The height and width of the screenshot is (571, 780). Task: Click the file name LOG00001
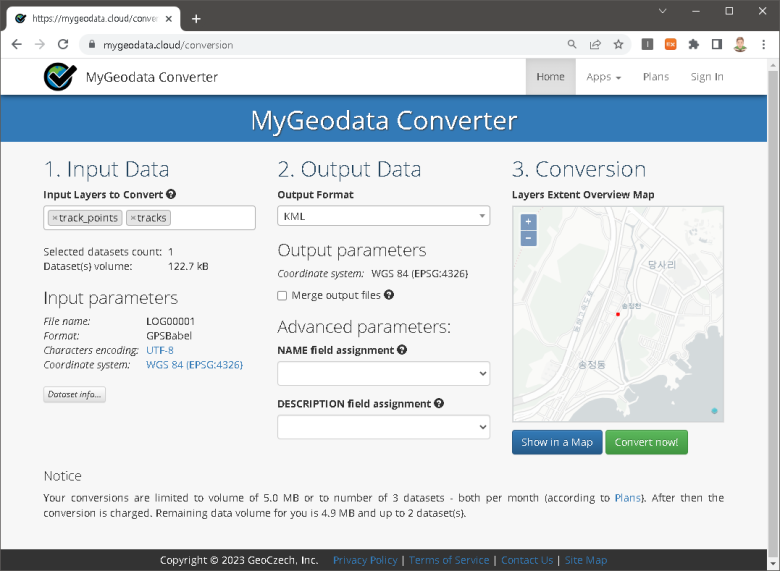click(171, 321)
